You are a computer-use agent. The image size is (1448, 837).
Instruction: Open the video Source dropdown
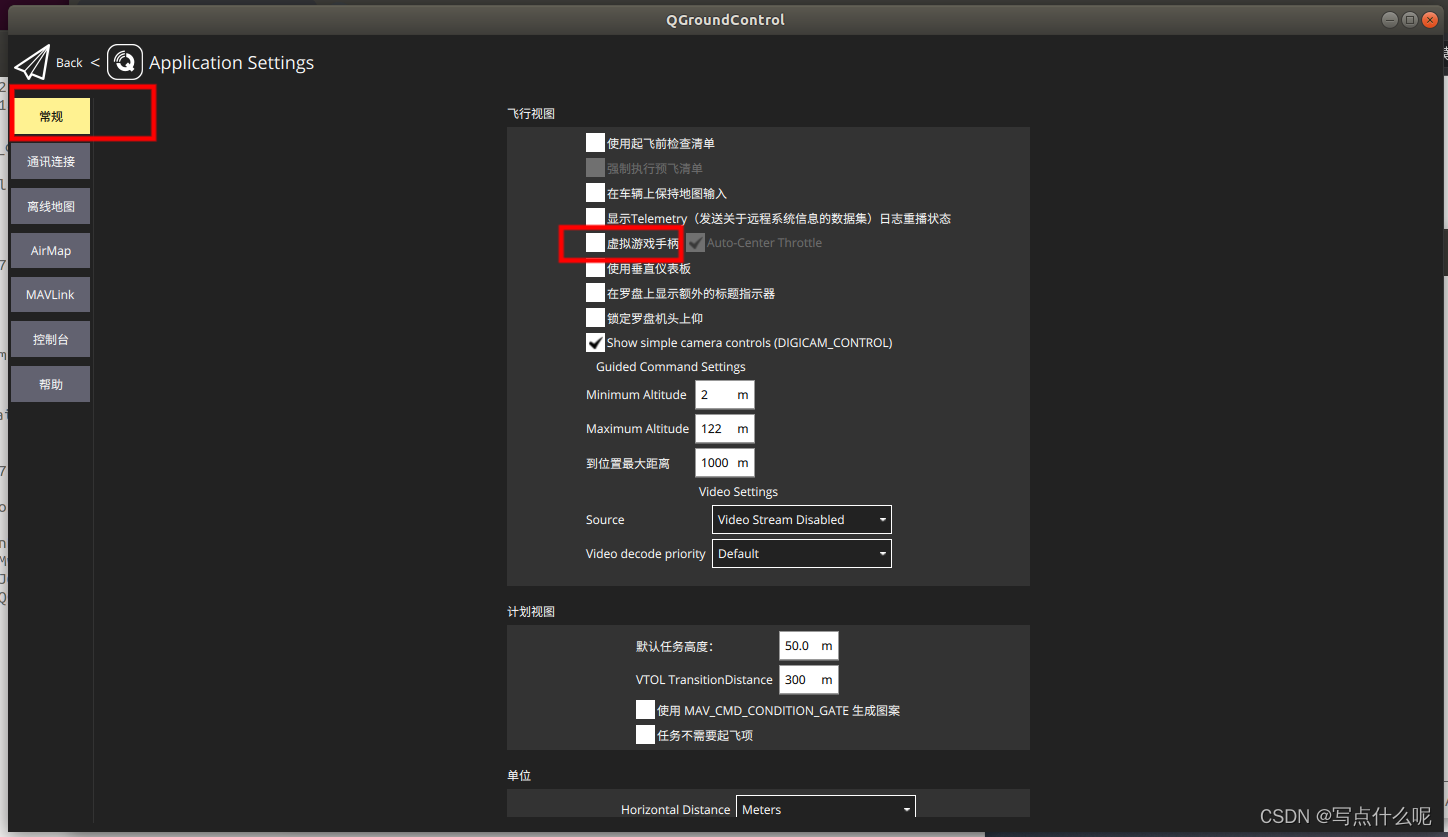(x=801, y=520)
